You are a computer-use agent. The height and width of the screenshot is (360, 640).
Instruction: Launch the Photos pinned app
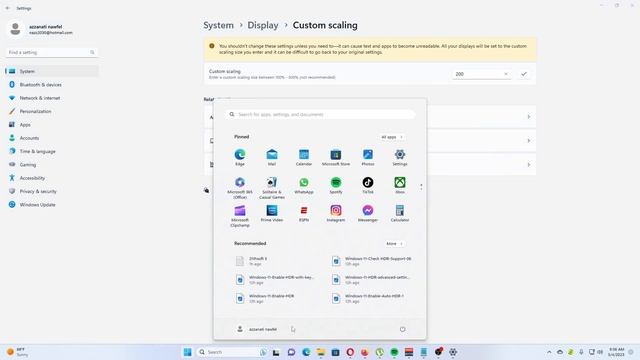pos(368,157)
